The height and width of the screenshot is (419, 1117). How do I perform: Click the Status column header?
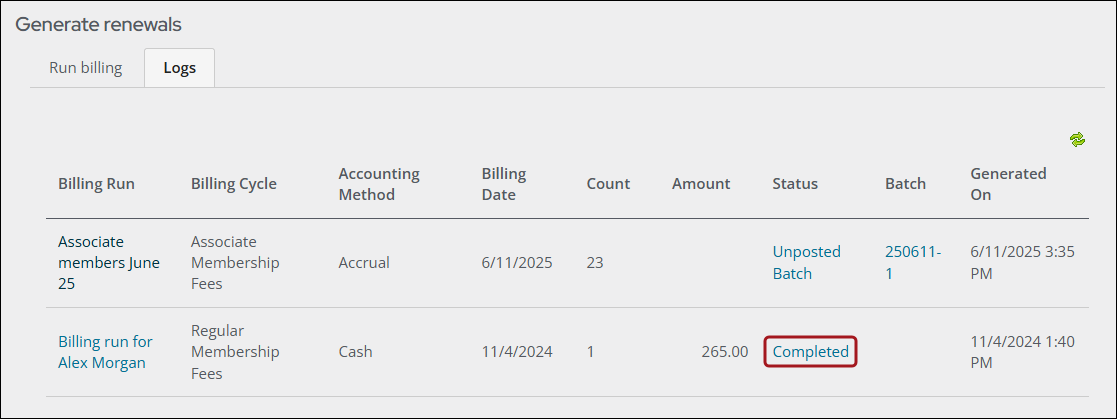[x=795, y=184]
